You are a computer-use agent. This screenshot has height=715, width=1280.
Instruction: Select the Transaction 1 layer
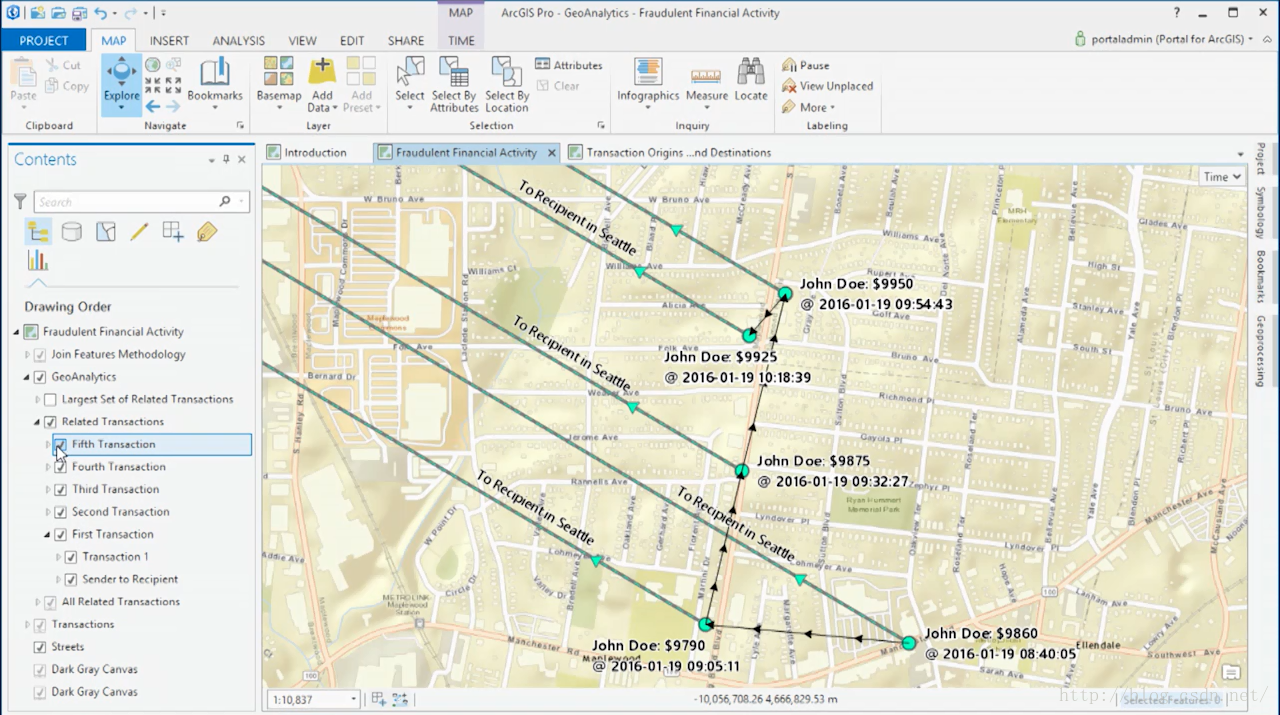[x=116, y=557]
